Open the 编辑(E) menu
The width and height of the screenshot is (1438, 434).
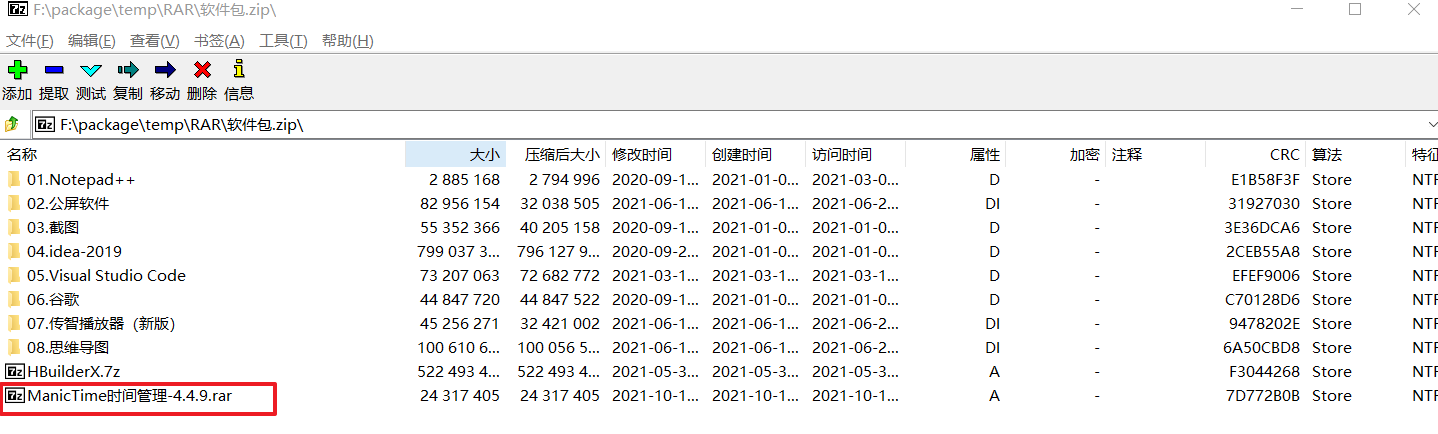pos(92,41)
